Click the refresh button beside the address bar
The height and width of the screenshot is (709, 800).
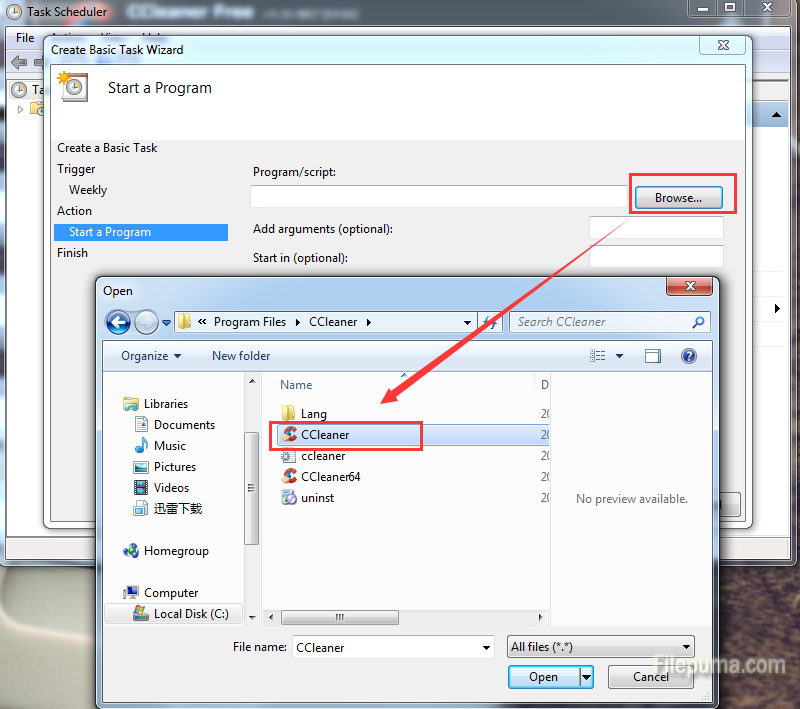[490, 322]
